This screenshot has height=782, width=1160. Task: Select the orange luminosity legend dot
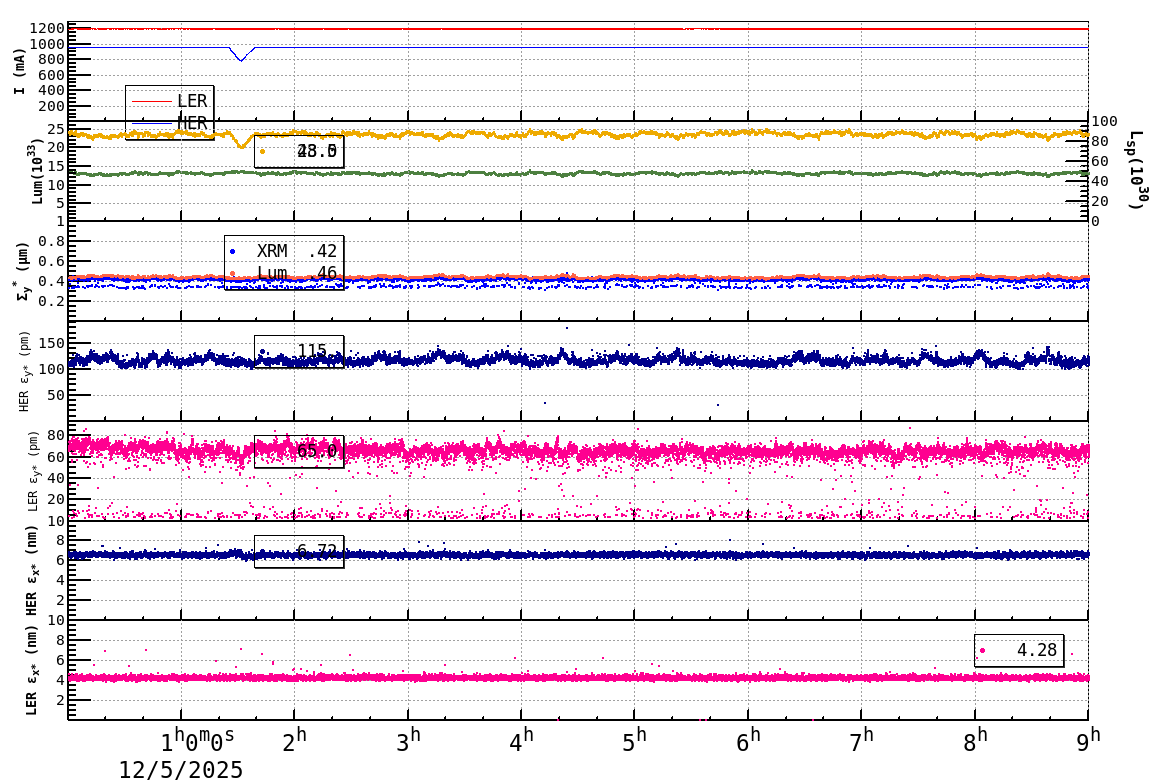(x=263, y=152)
